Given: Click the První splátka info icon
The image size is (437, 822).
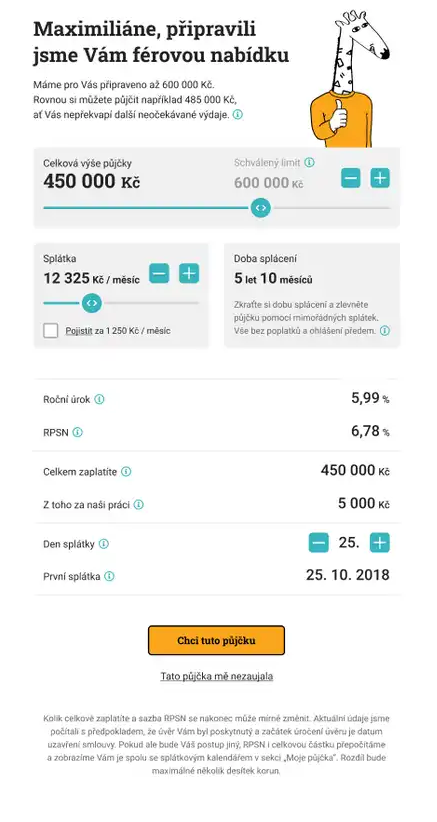Looking at the screenshot, I should tap(109, 577).
